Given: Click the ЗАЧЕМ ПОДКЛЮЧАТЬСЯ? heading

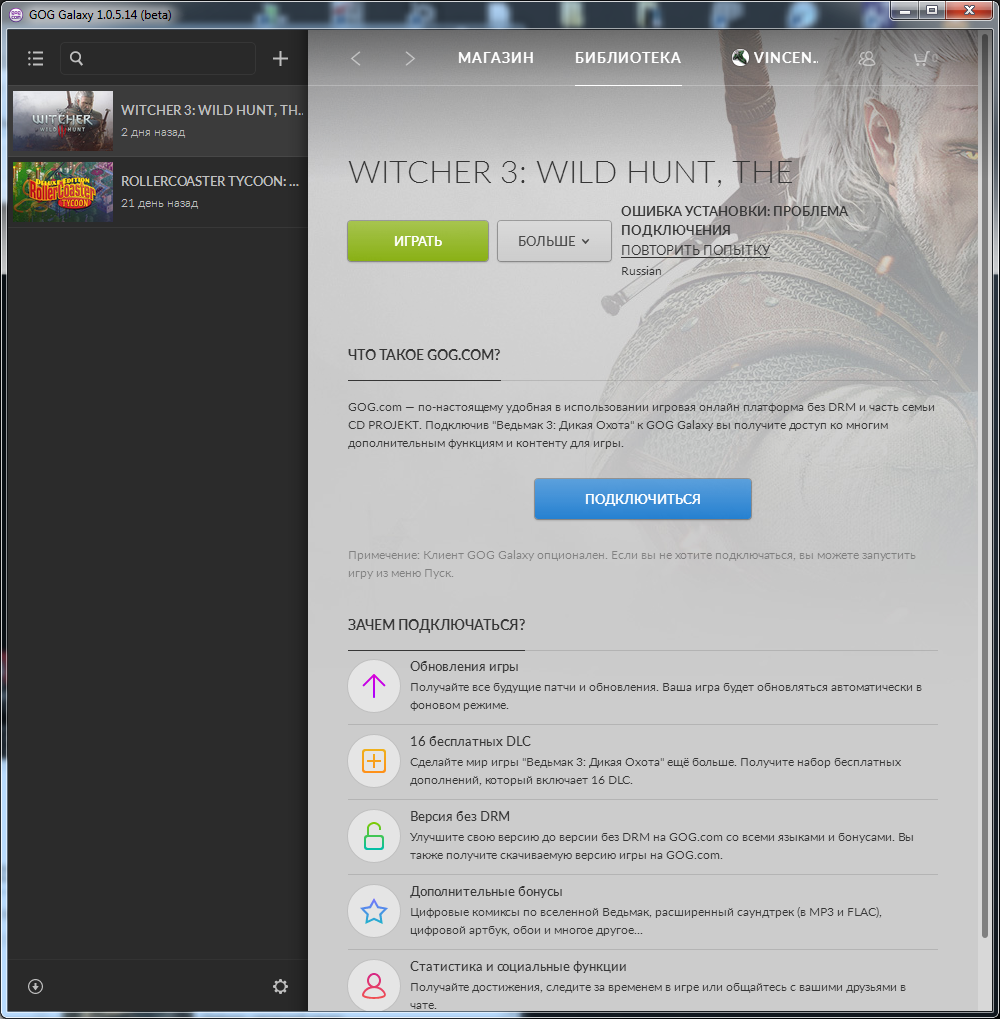Looking at the screenshot, I should point(437,625).
